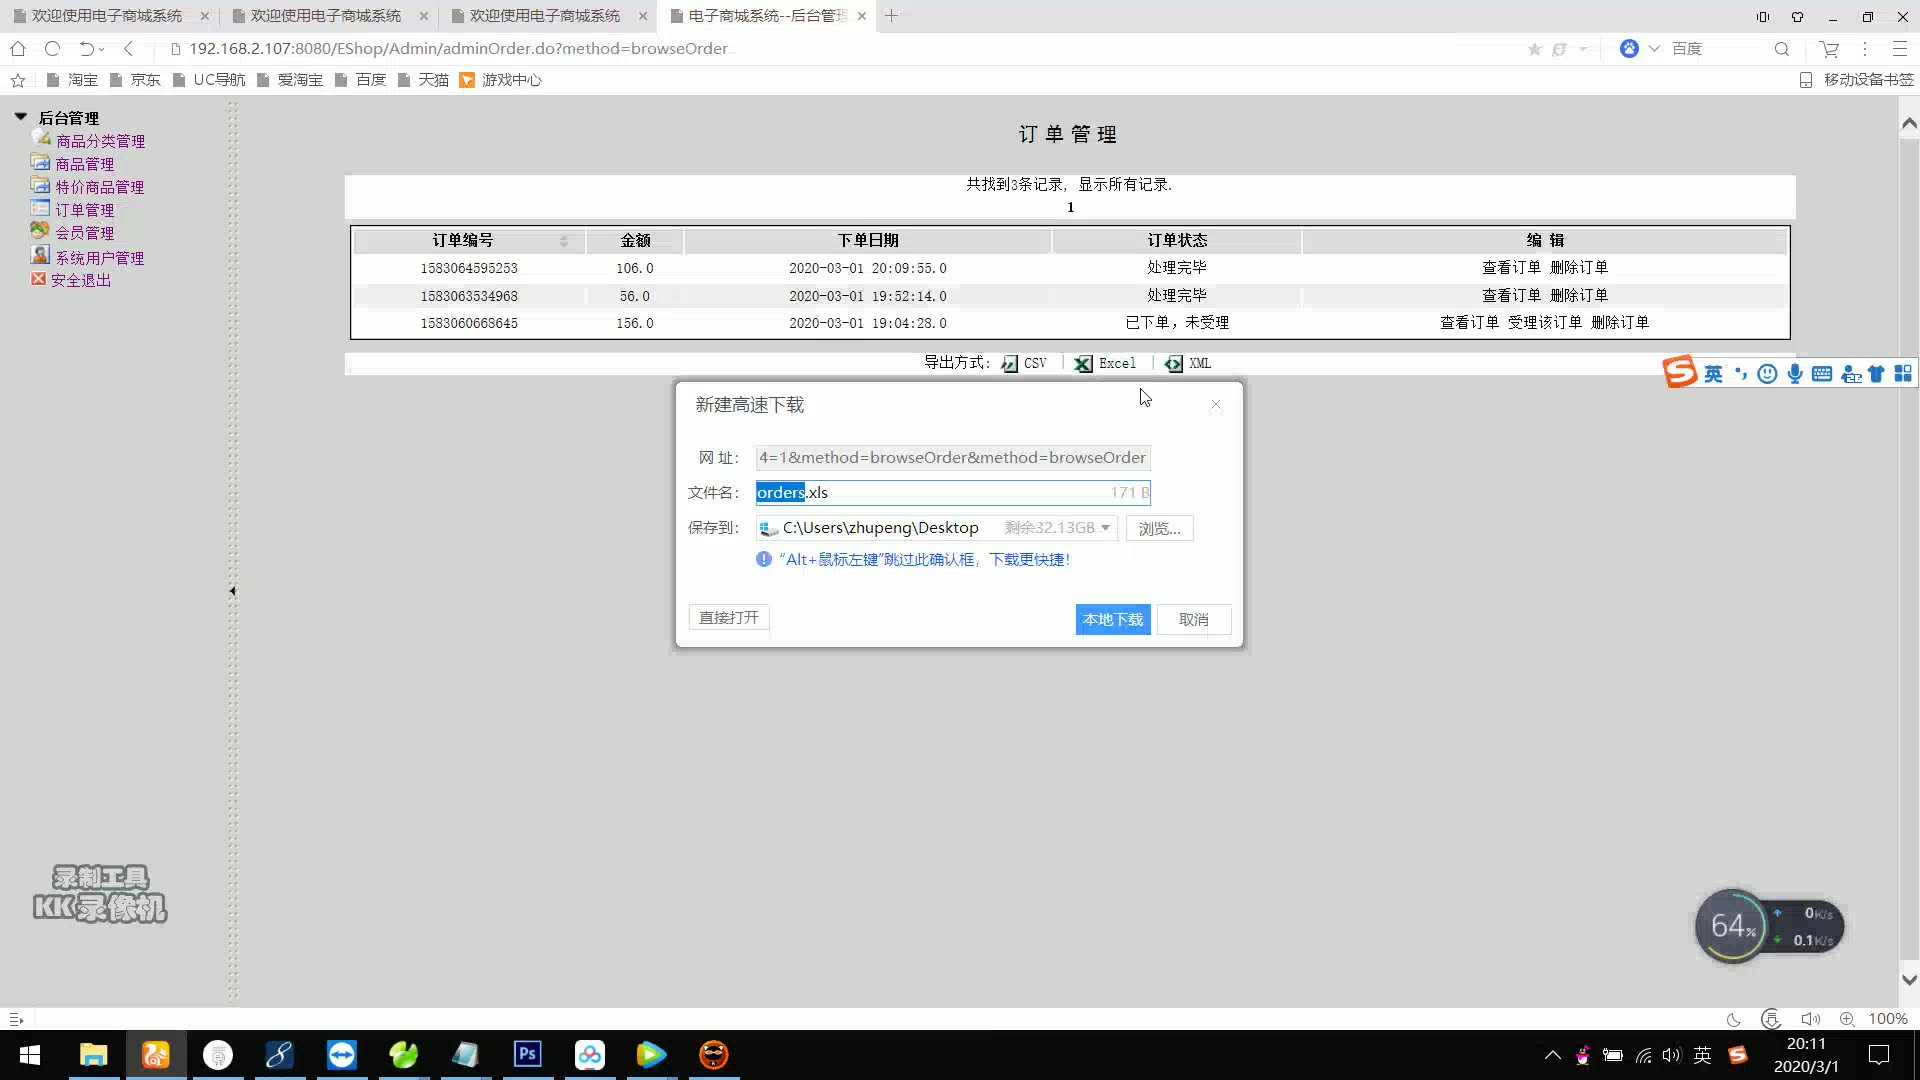This screenshot has width=1920, height=1080.
Task: Open 订单管理 in sidebar
Action: (84, 210)
